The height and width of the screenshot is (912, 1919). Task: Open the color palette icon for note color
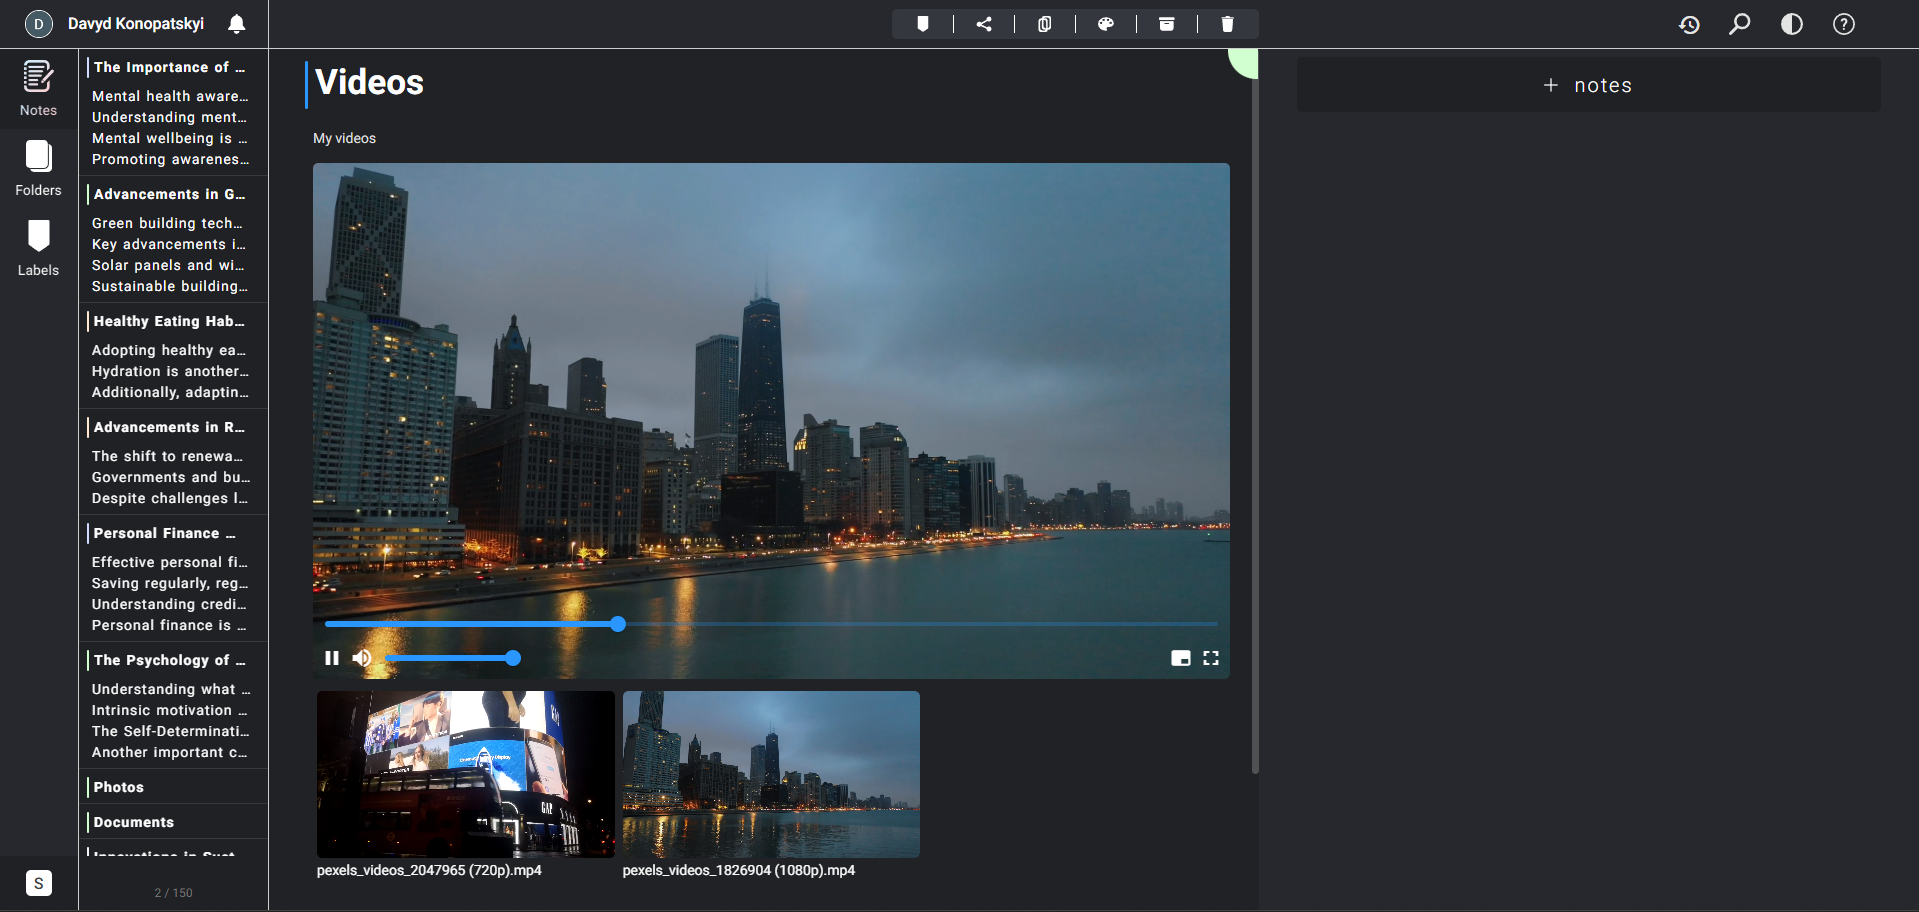[x=1106, y=24]
